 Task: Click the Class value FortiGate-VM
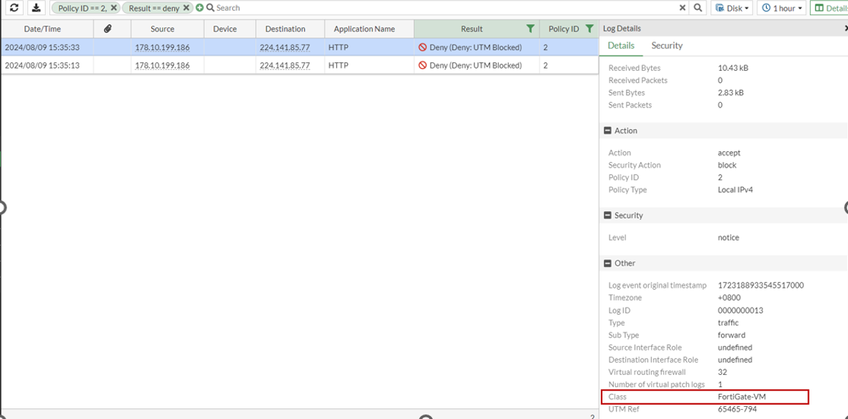(741, 397)
